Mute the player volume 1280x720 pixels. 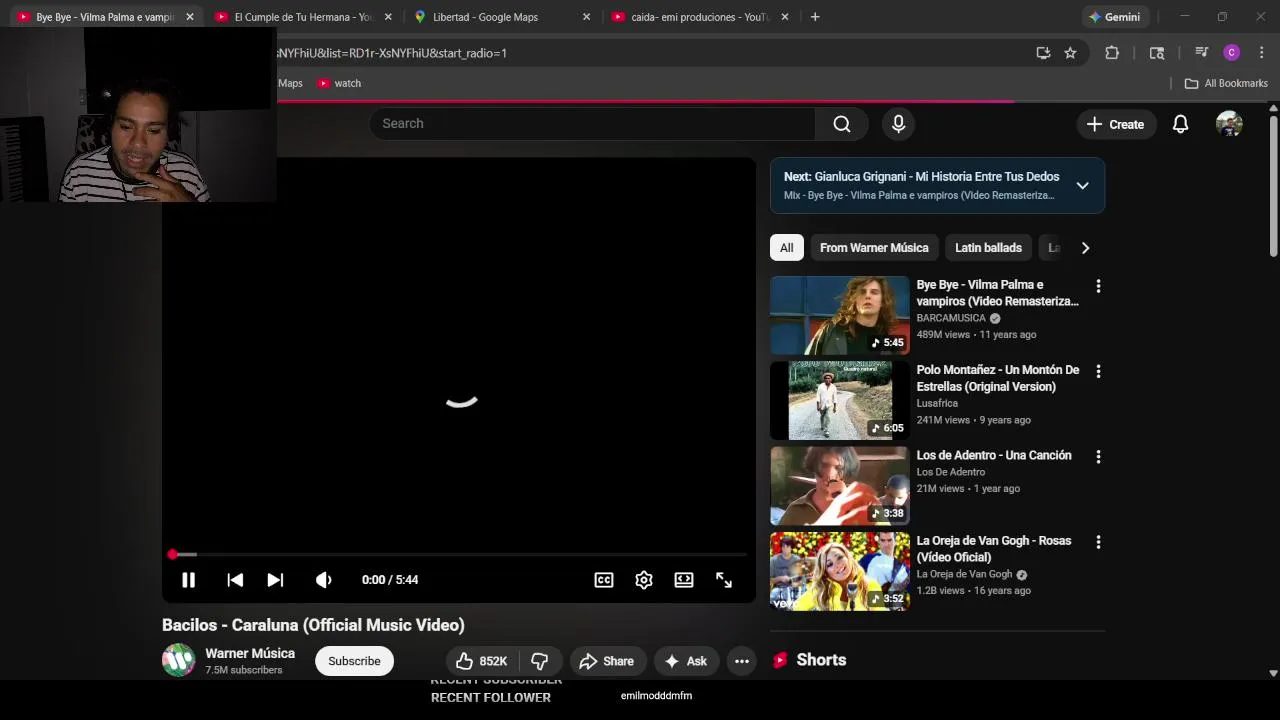click(324, 580)
